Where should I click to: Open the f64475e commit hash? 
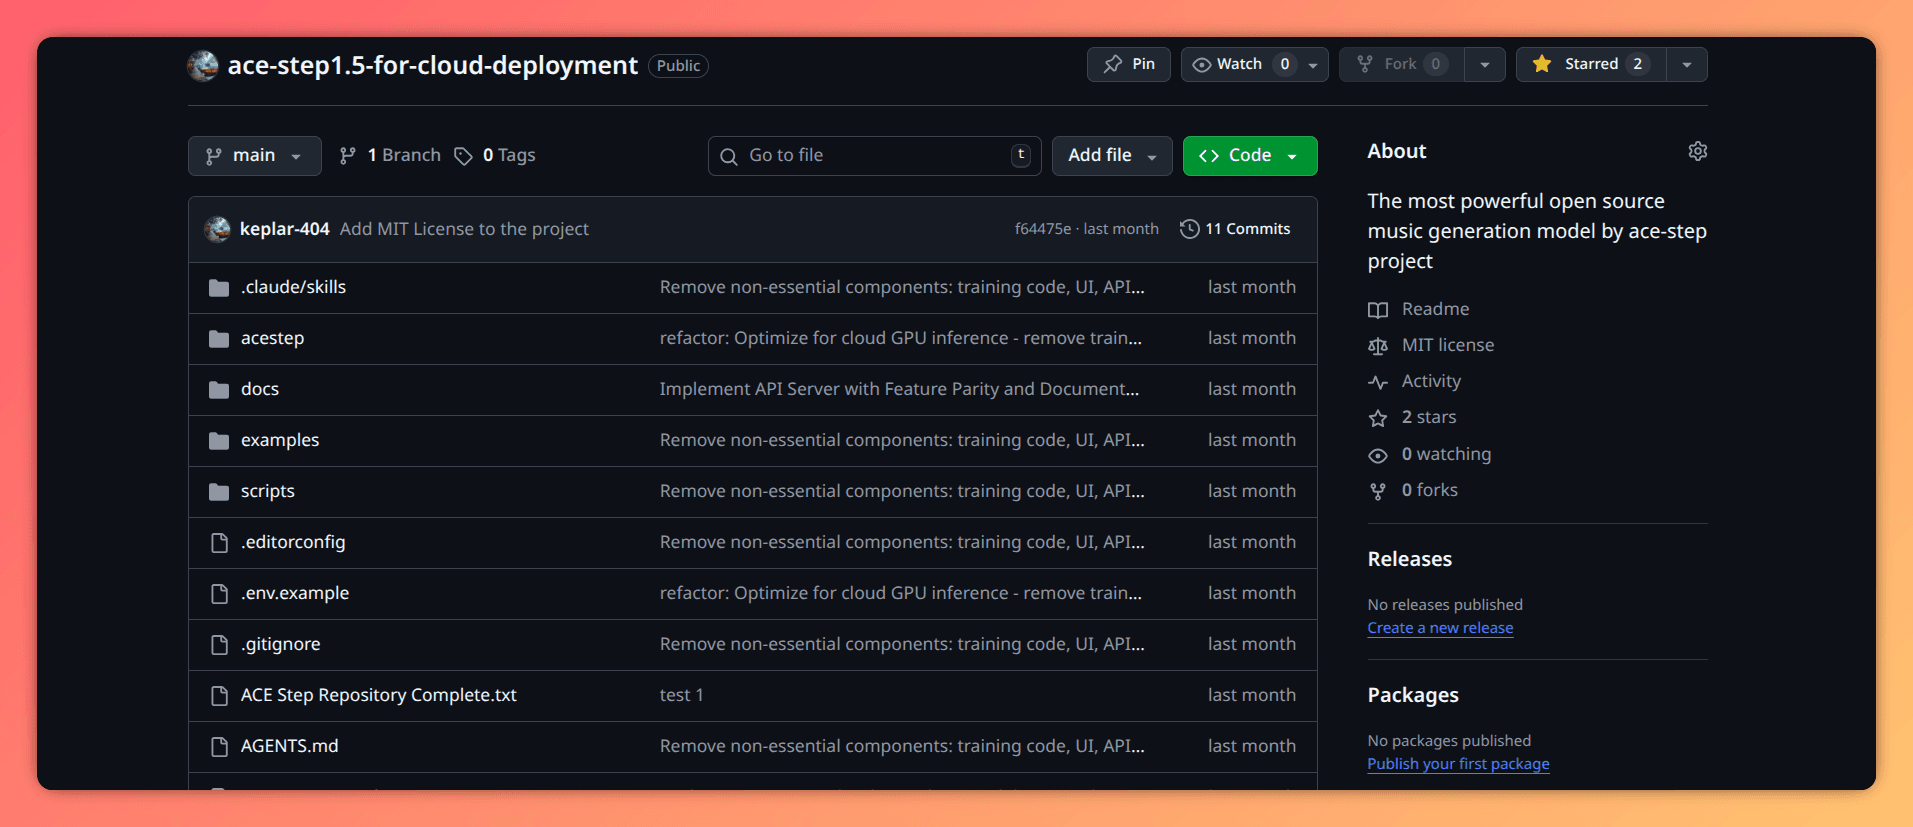tap(1042, 229)
